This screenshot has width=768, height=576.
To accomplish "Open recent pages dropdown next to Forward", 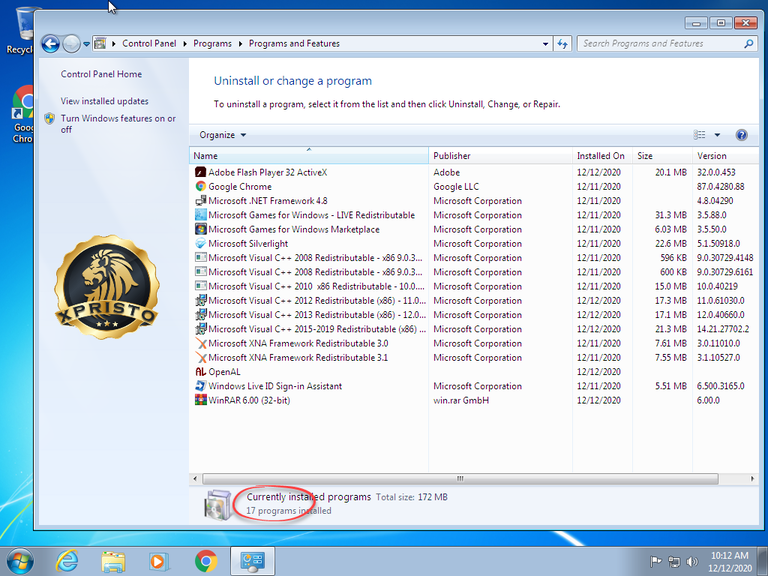I will coord(86,44).
